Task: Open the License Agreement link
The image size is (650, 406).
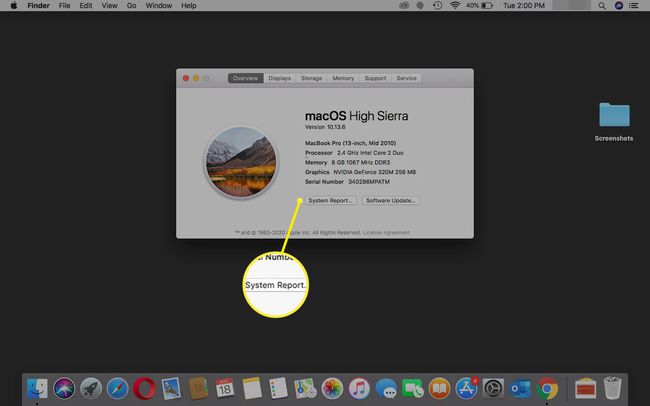Action: coord(386,233)
